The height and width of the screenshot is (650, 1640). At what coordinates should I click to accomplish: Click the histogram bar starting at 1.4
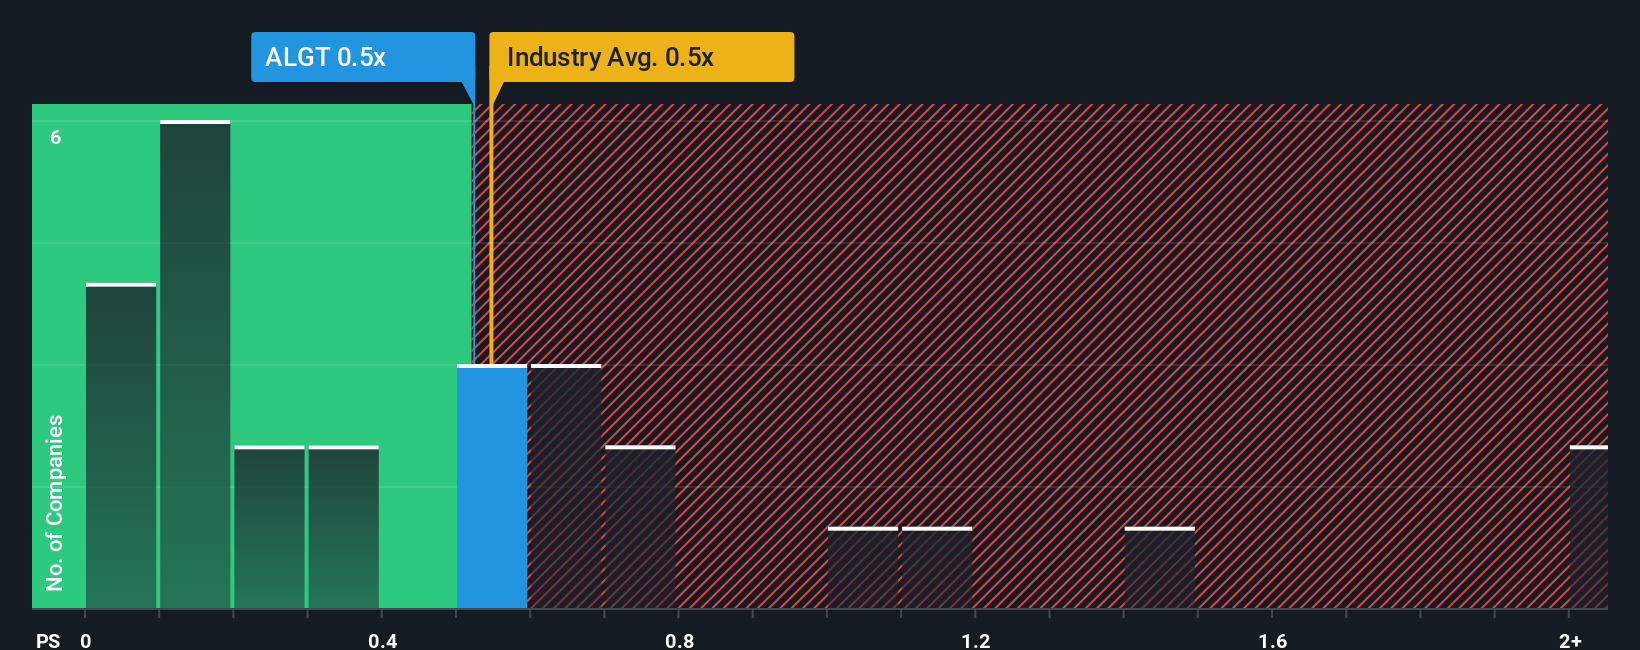click(x=1160, y=568)
